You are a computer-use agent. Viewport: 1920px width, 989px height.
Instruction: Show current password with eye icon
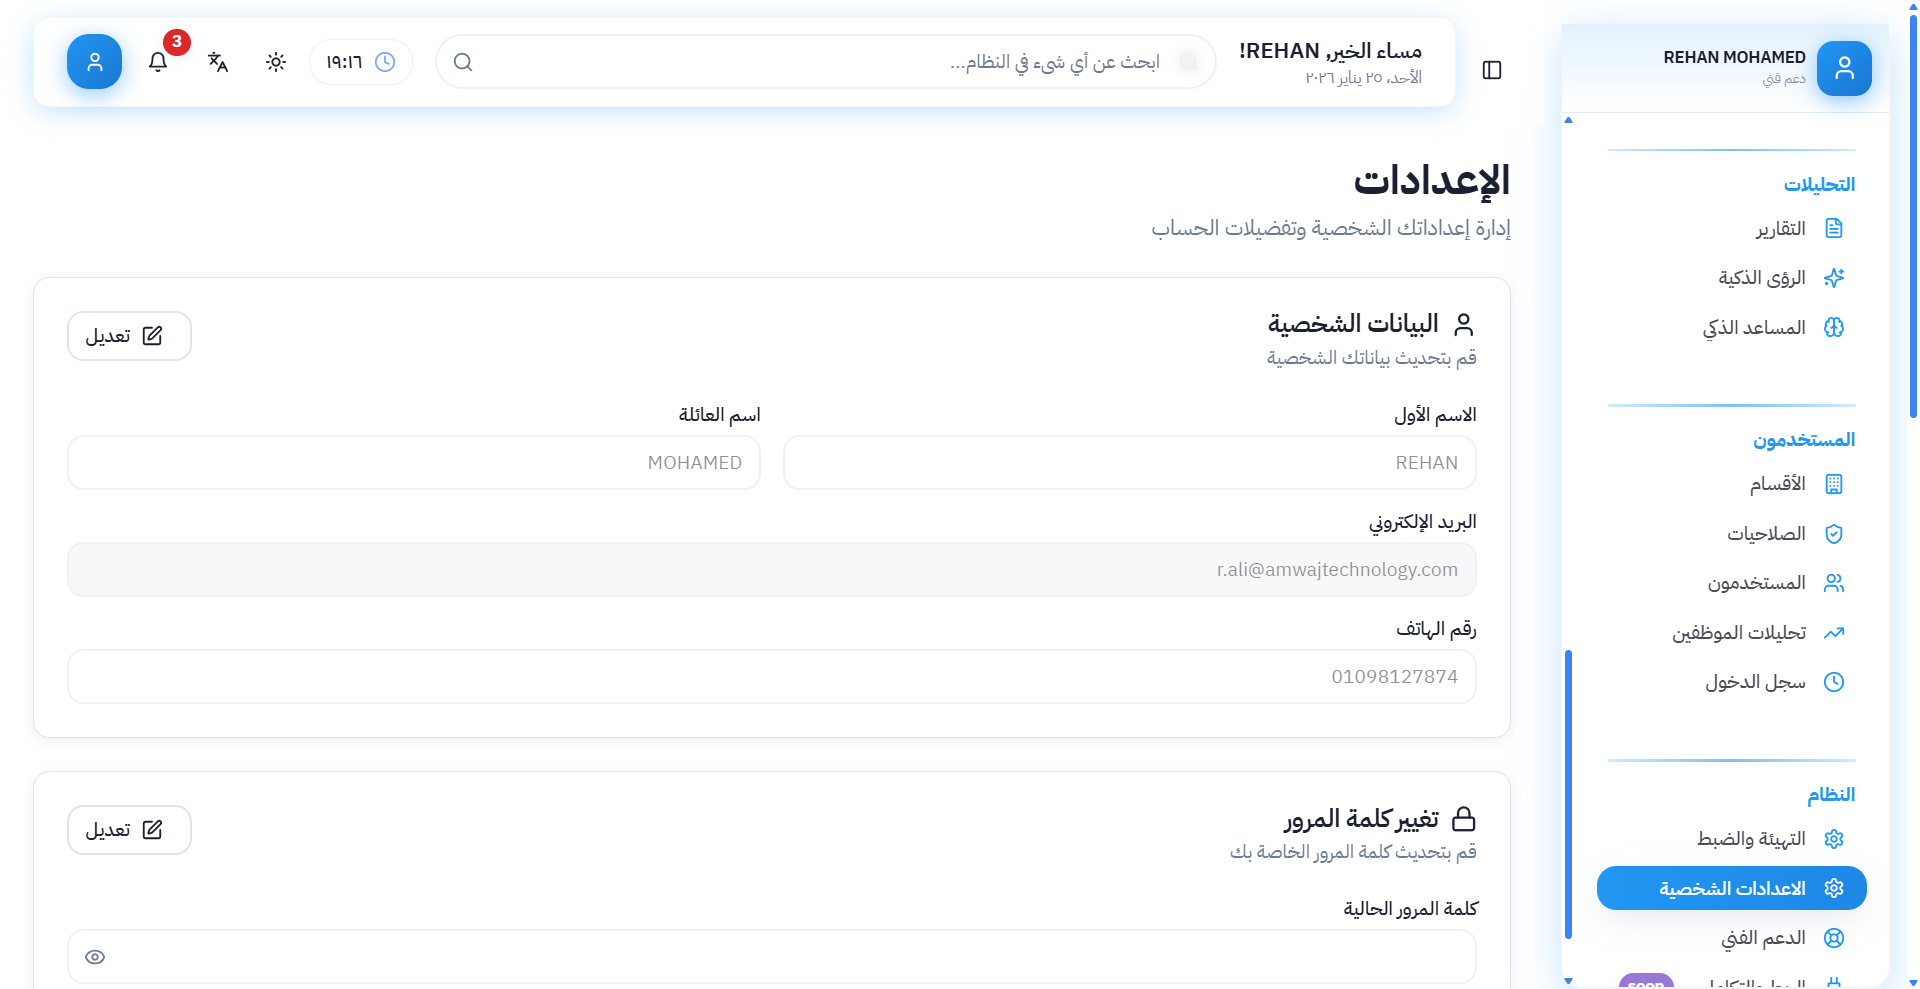point(95,957)
